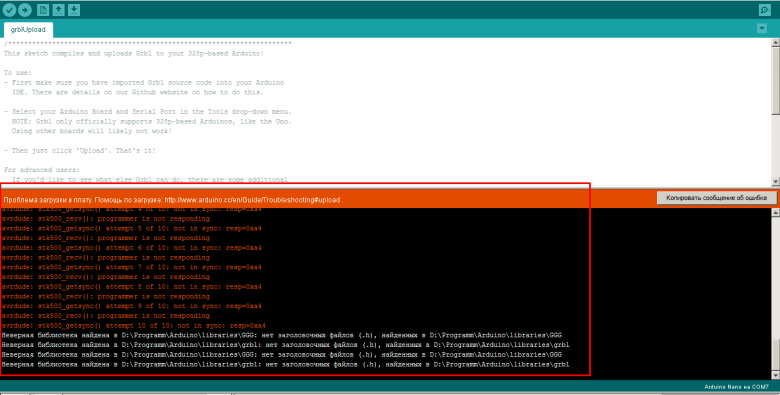Click 'Arduino Nano на COM7' status text
Viewport: 780px width, 395px height.
736,387
